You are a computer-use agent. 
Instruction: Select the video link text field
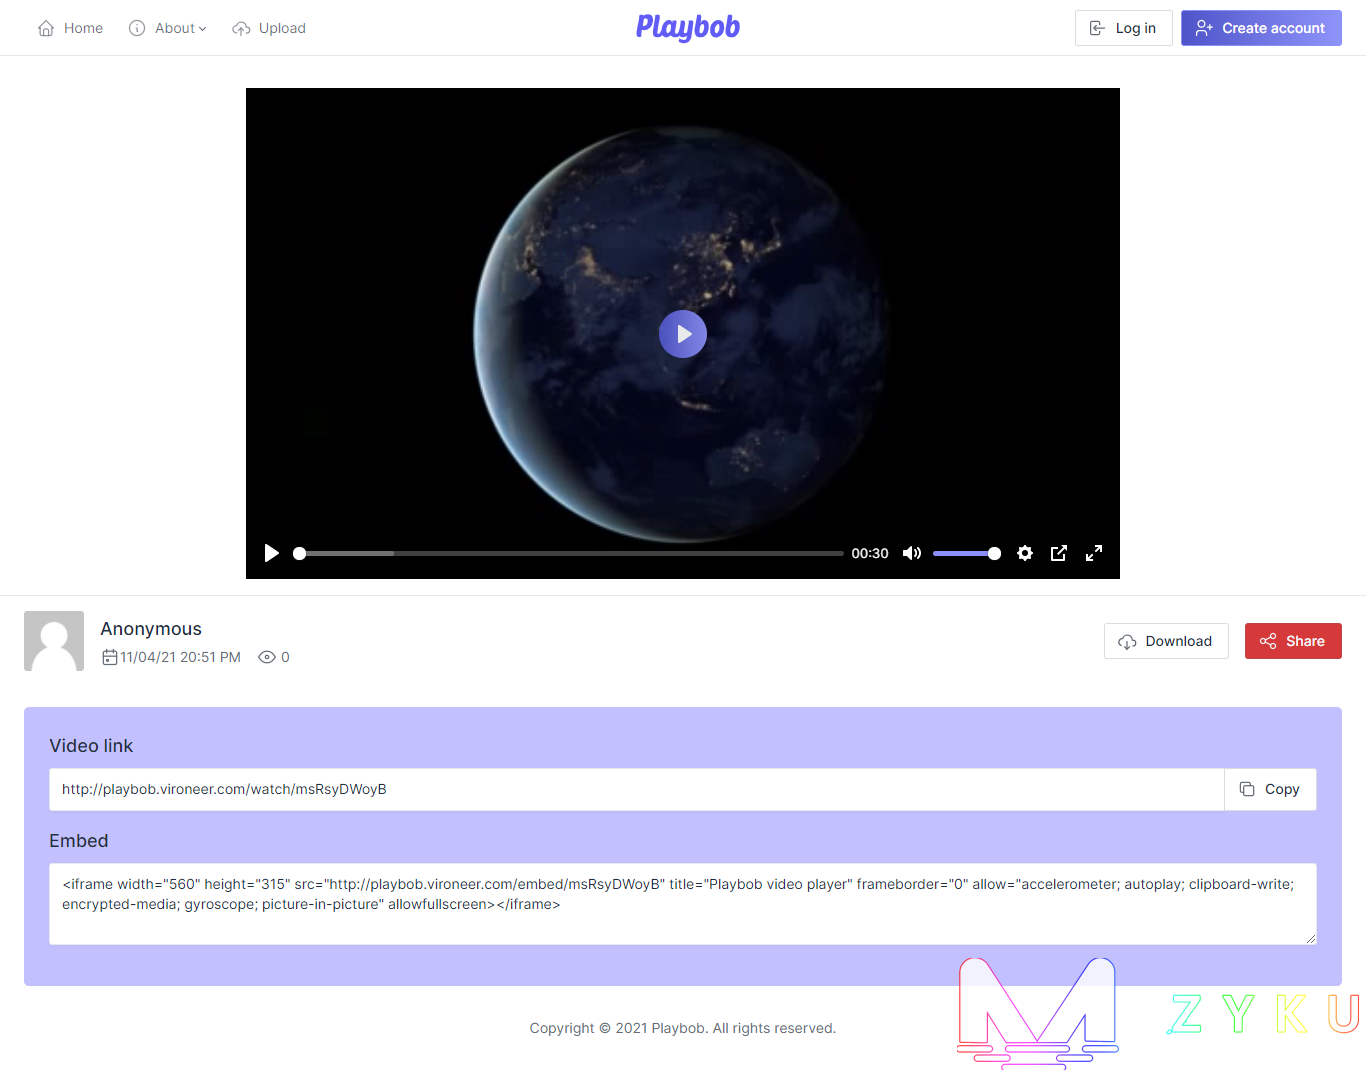coord(636,789)
